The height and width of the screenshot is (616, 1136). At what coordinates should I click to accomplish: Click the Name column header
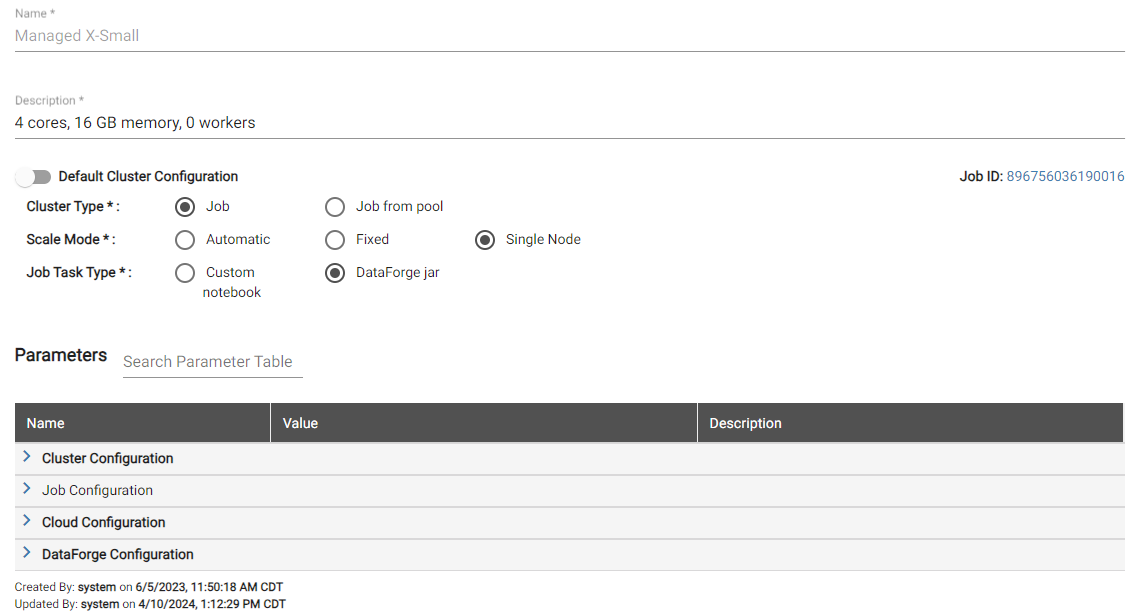(46, 423)
